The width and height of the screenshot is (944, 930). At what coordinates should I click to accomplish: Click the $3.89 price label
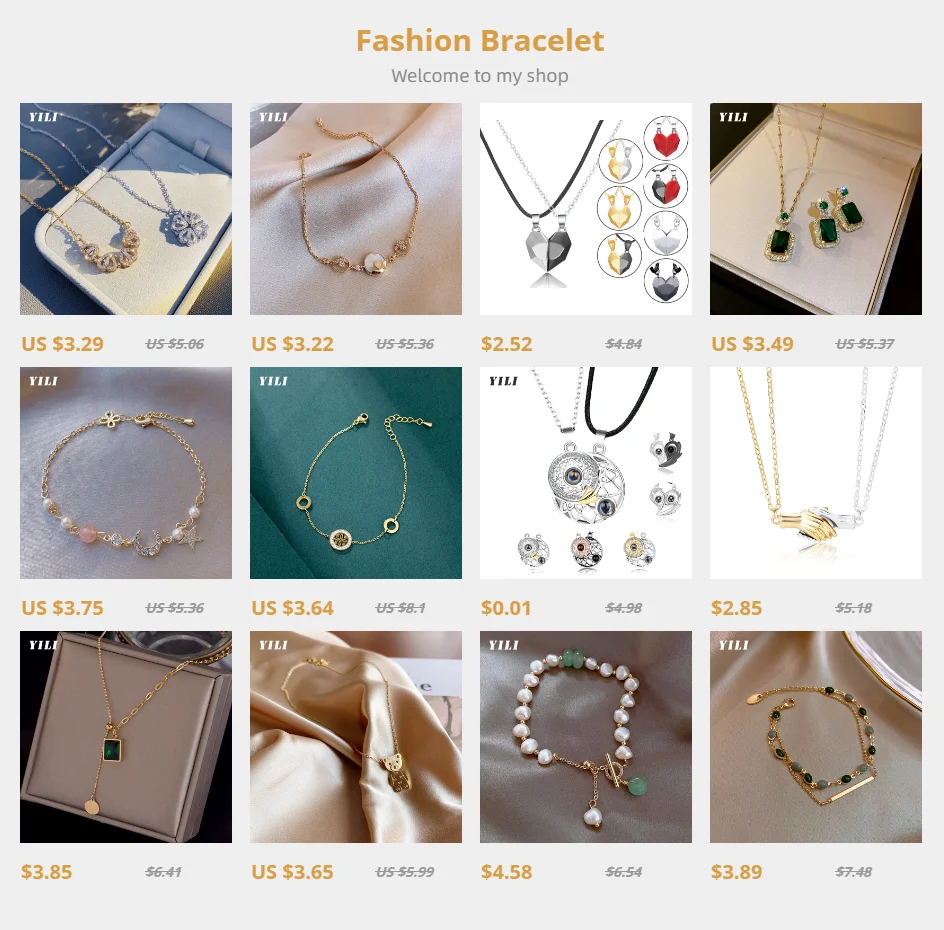[736, 872]
